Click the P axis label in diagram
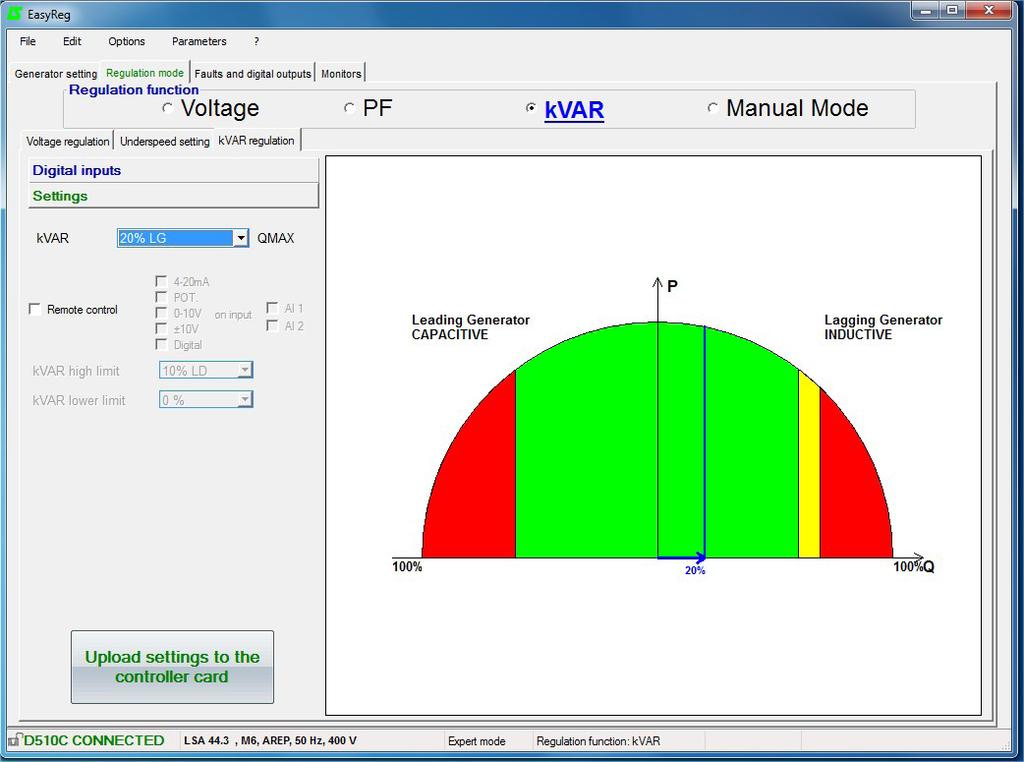This screenshot has width=1024, height=762. [x=672, y=286]
